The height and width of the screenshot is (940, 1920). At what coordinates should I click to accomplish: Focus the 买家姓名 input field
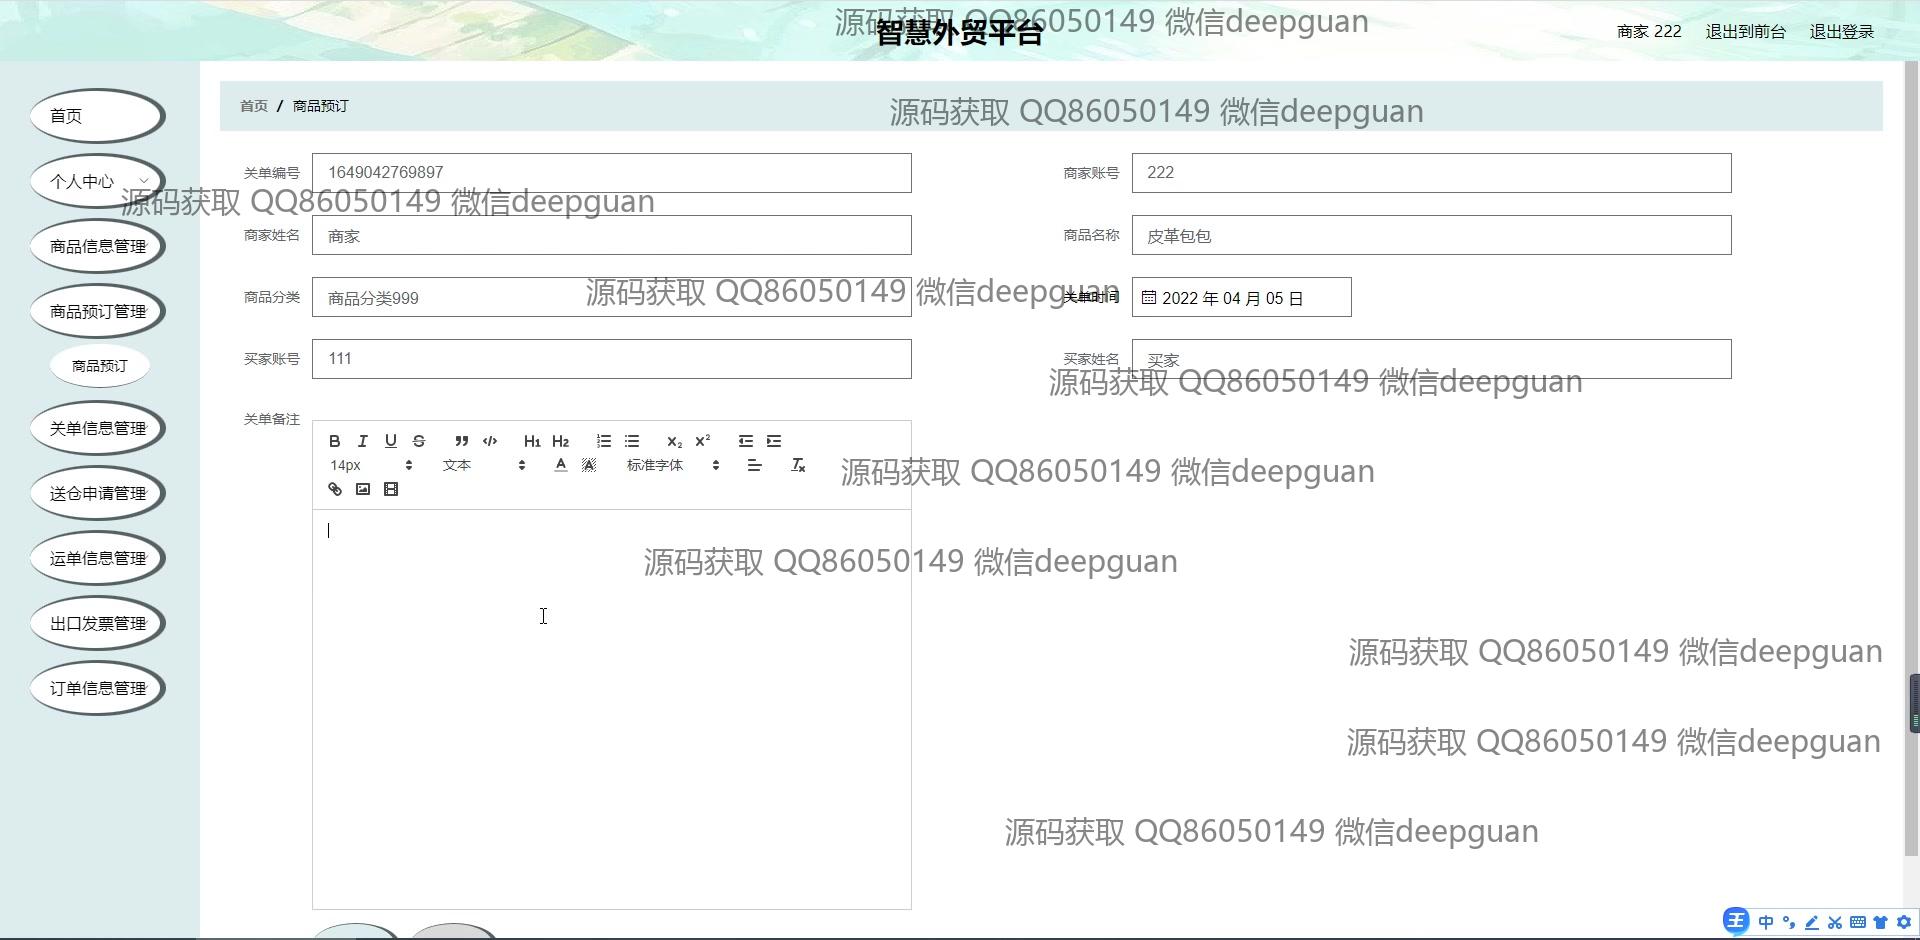coord(1432,359)
